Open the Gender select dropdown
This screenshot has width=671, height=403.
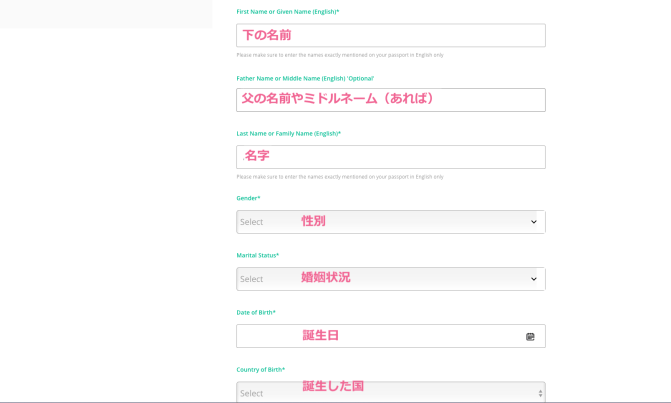(390, 222)
